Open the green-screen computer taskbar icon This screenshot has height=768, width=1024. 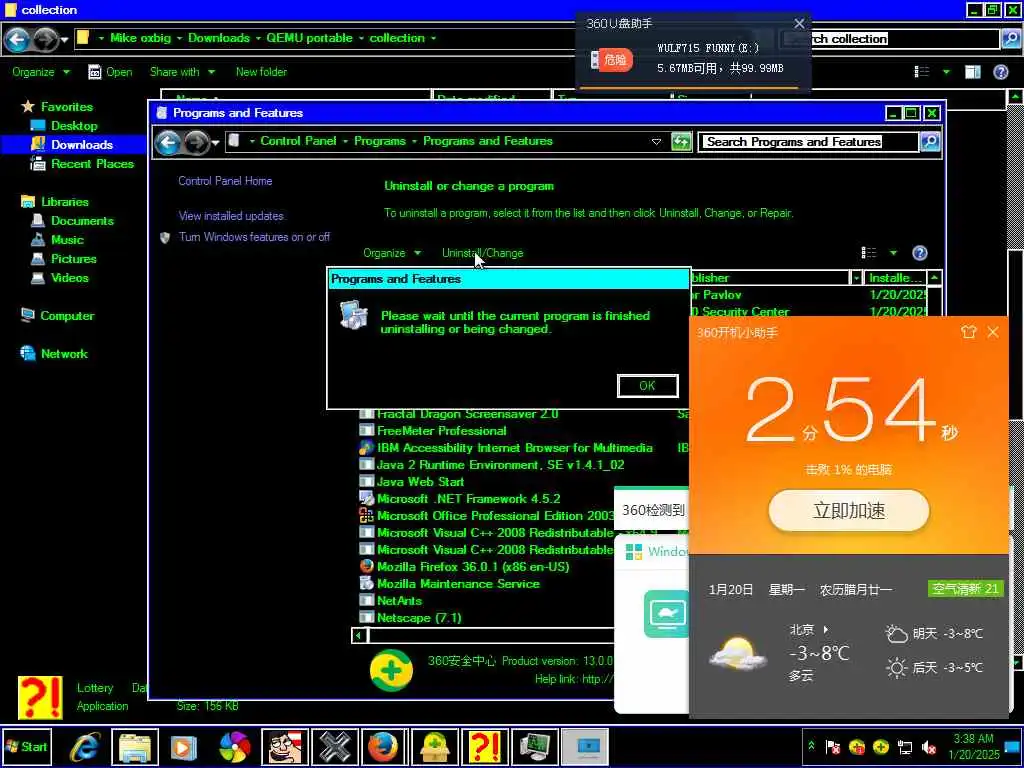tap(535, 747)
